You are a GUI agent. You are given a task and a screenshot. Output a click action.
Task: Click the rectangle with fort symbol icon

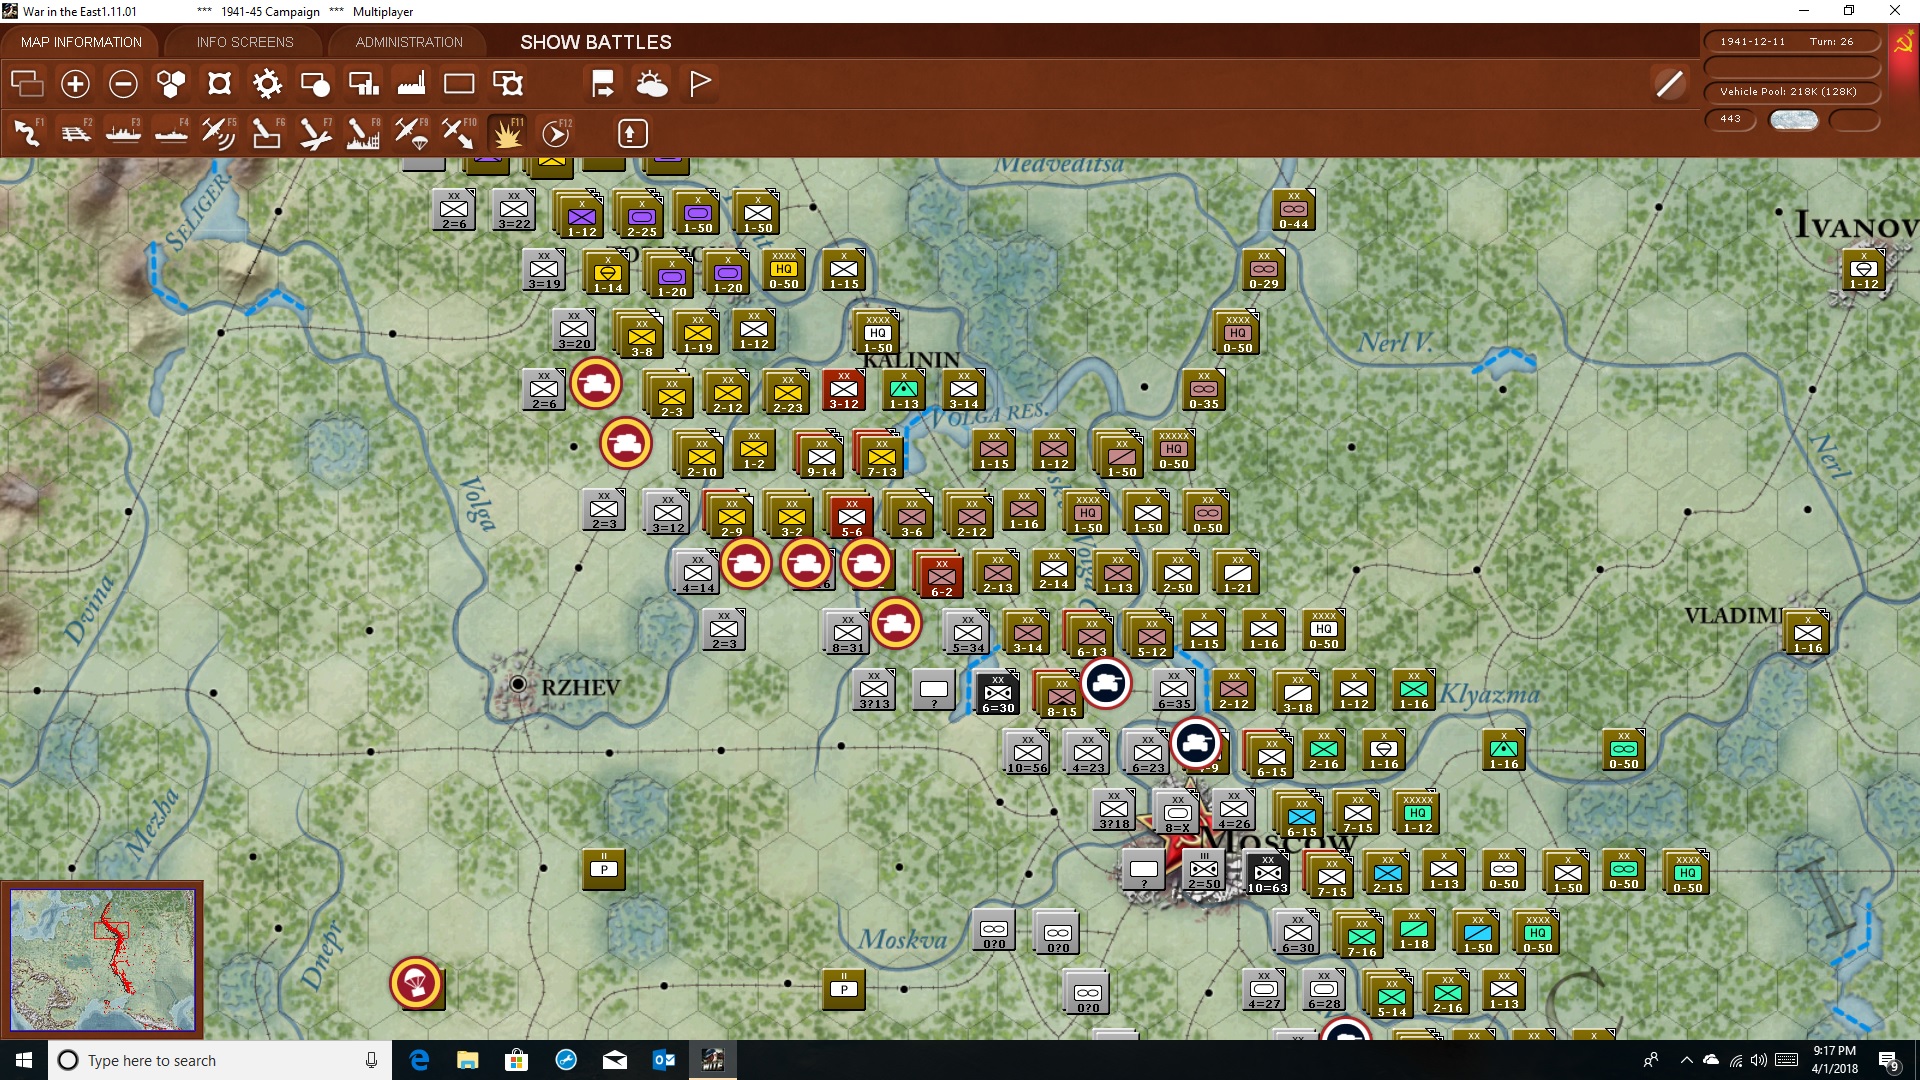(x=508, y=84)
